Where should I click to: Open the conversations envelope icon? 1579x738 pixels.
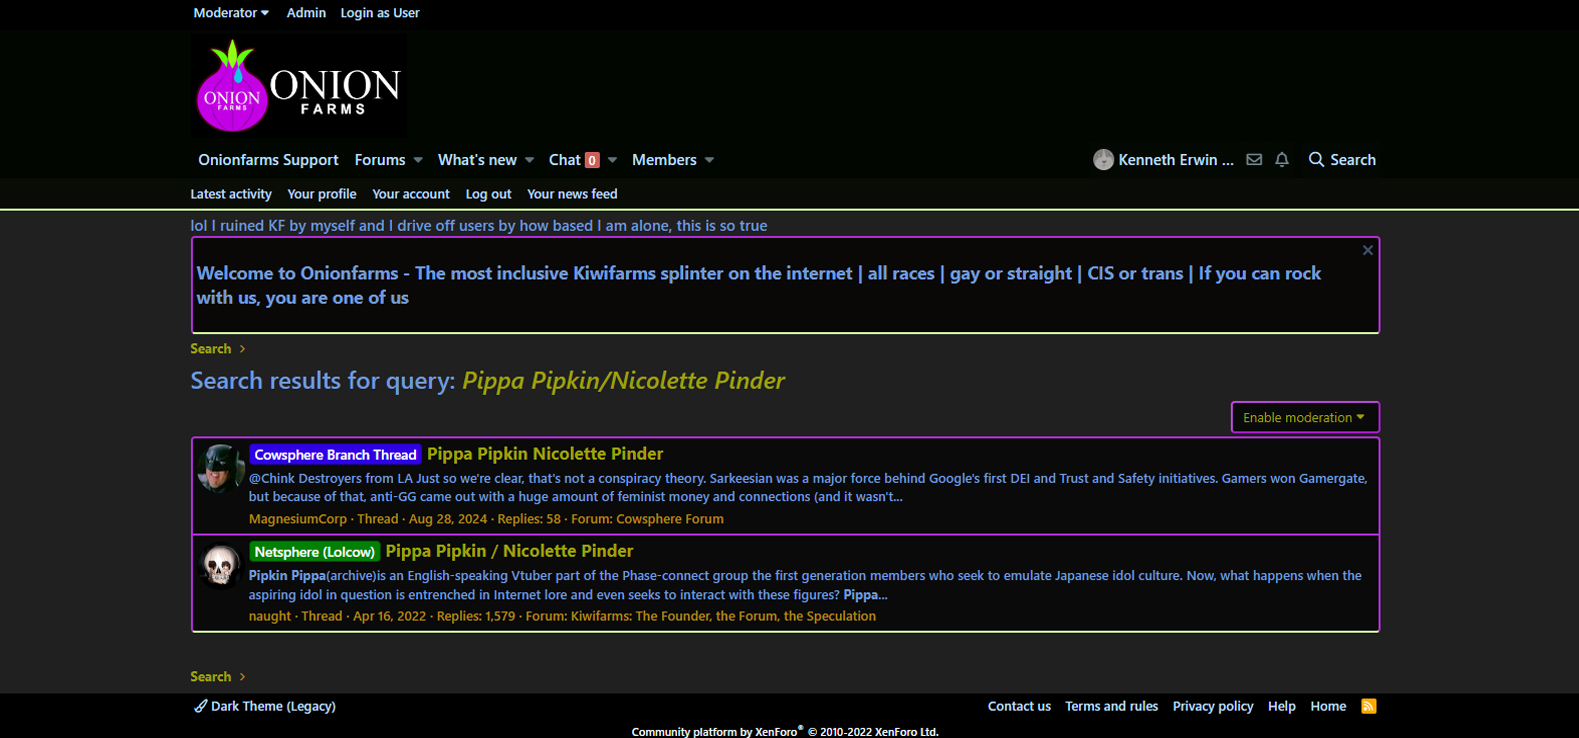pyautogui.click(x=1254, y=160)
